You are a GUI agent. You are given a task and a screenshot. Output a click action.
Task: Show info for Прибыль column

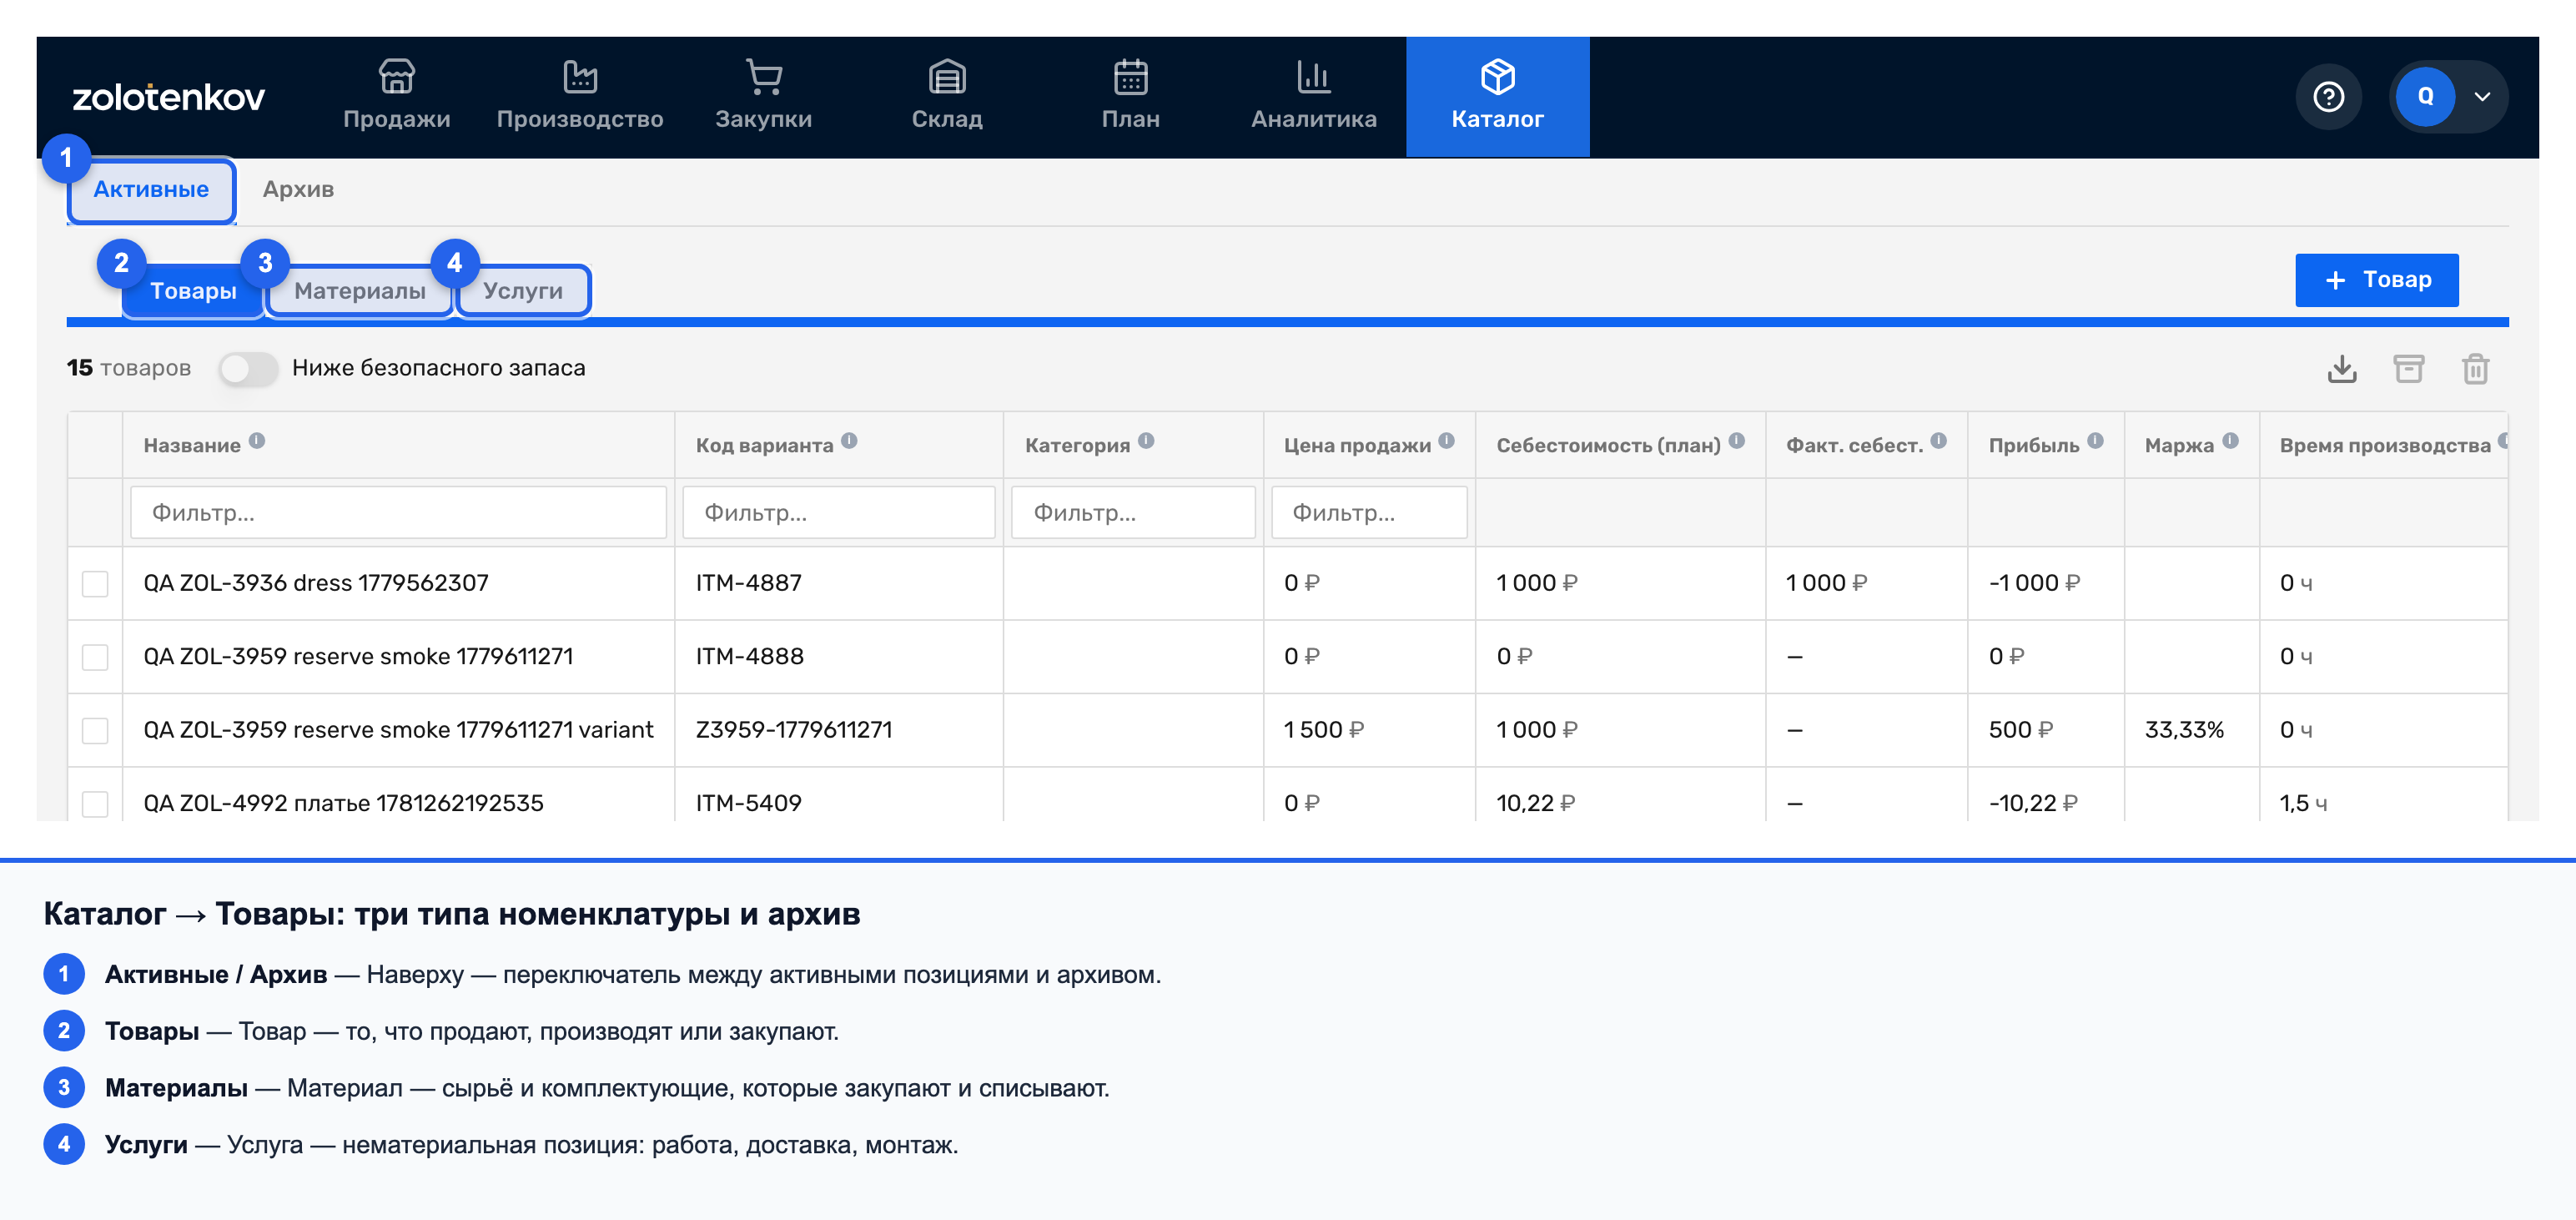click(2095, 441)
